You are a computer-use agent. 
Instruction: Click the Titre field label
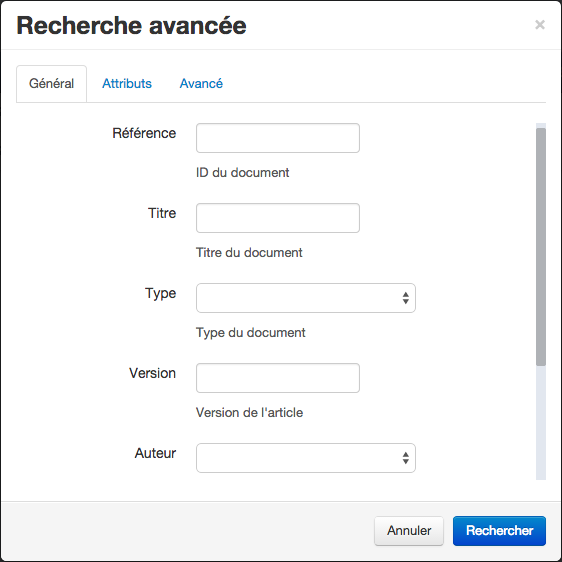162,213
